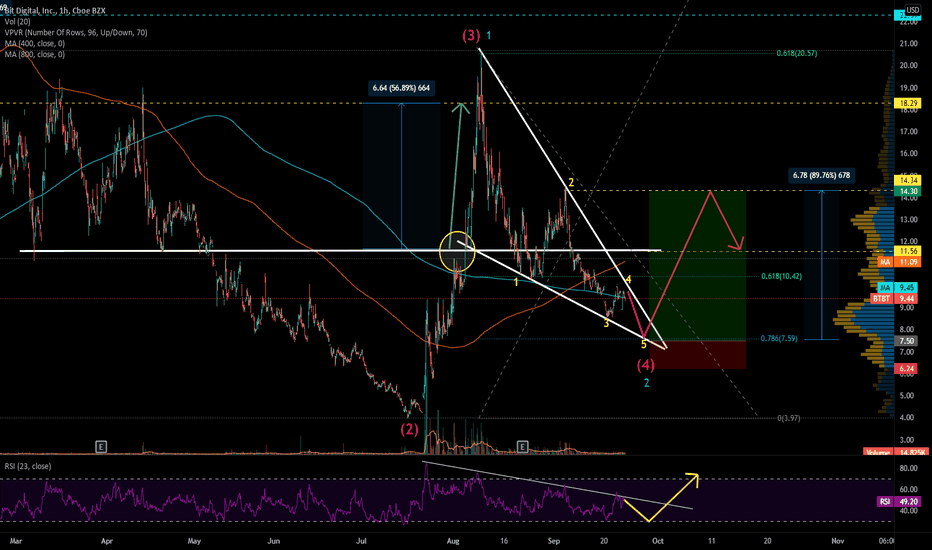
Task: Select the 6.64 (56.89%) measurement label
Action: pos(401,88)
